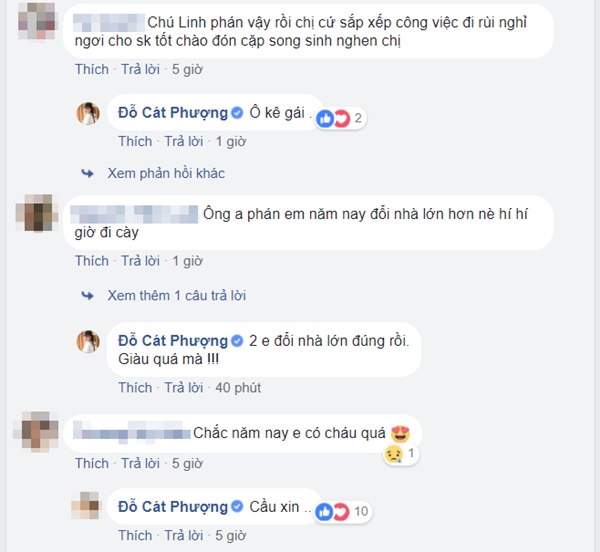Expand 'Xem thêm 1 câu trả lời'
Image resolution: width=600 pixels, height=552 pixels.
pos(177,295)
